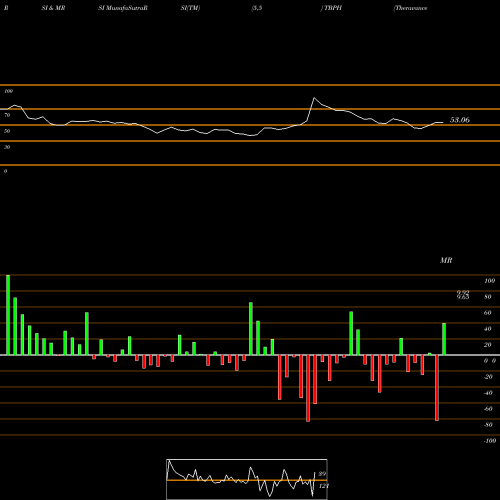Click the value 121 in mini chart

click(x=324, y=486)
